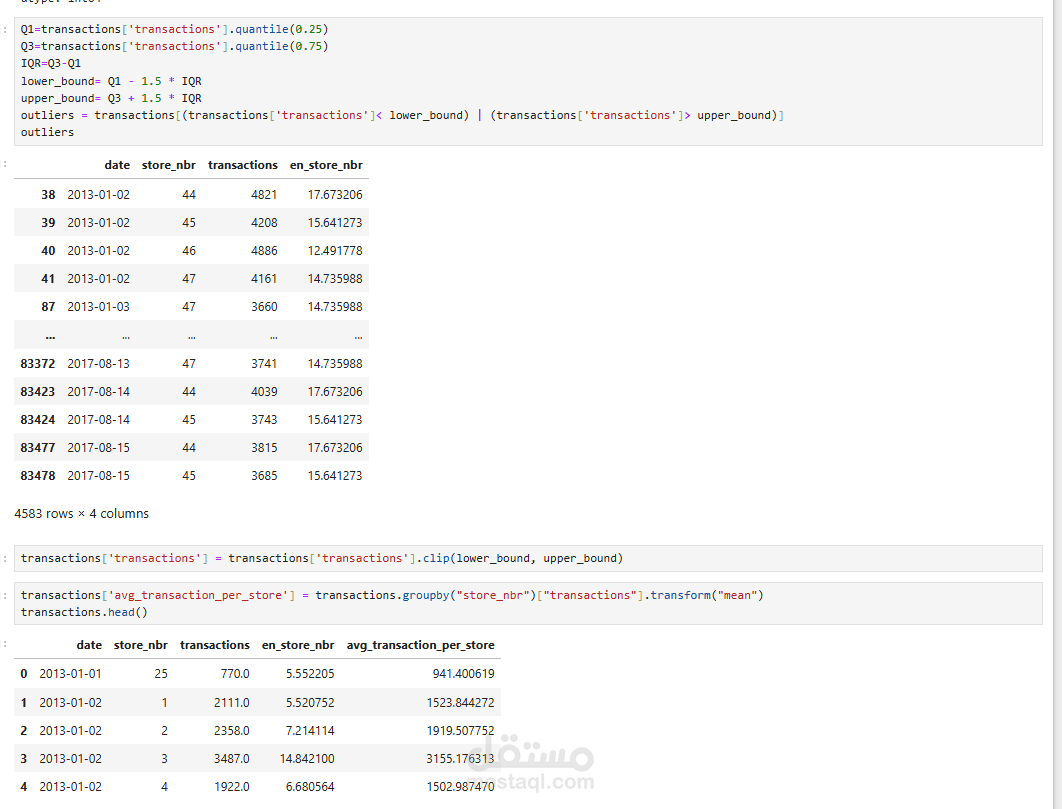Click transactions value 1922.0

(x=232, y=787)
